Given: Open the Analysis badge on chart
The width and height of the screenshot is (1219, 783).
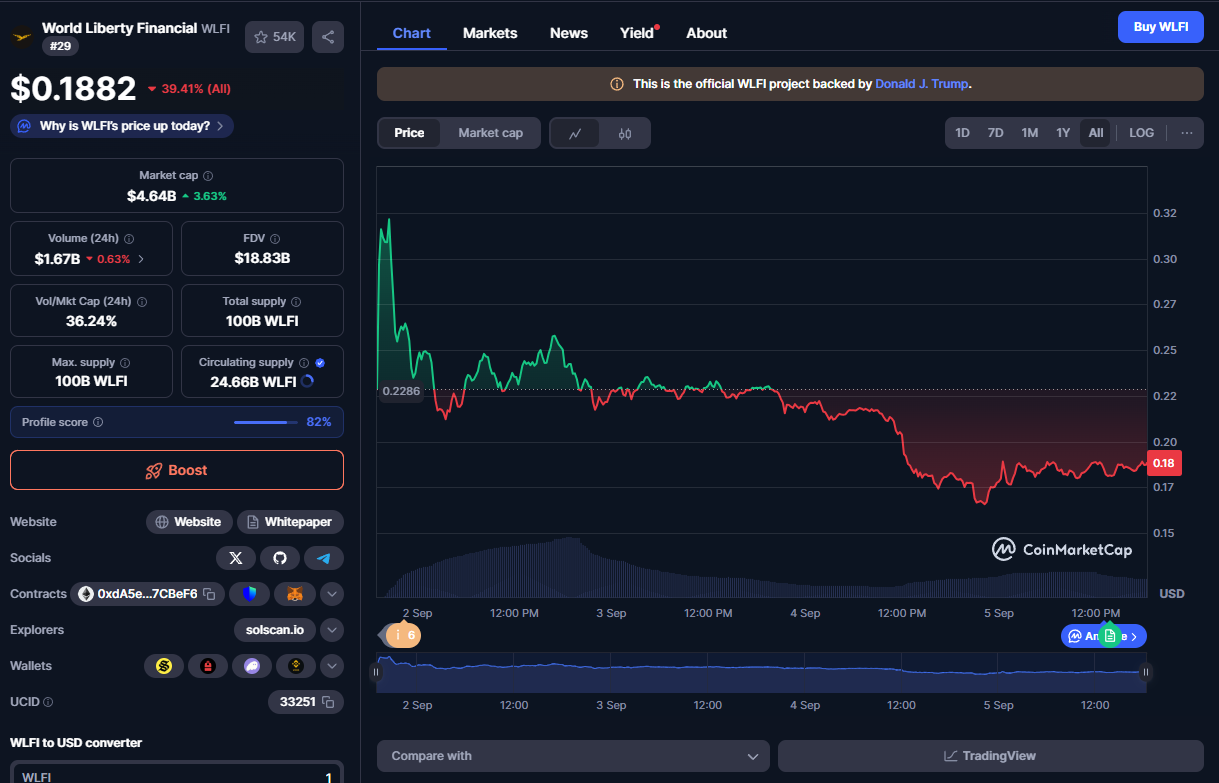Looking at the screenshot, I should click(x=1103, y=636).
